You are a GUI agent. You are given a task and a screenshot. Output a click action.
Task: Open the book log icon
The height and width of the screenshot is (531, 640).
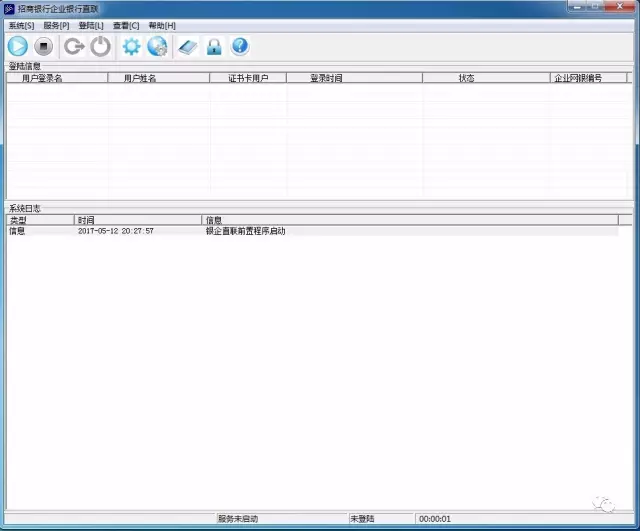coord(188,46)
